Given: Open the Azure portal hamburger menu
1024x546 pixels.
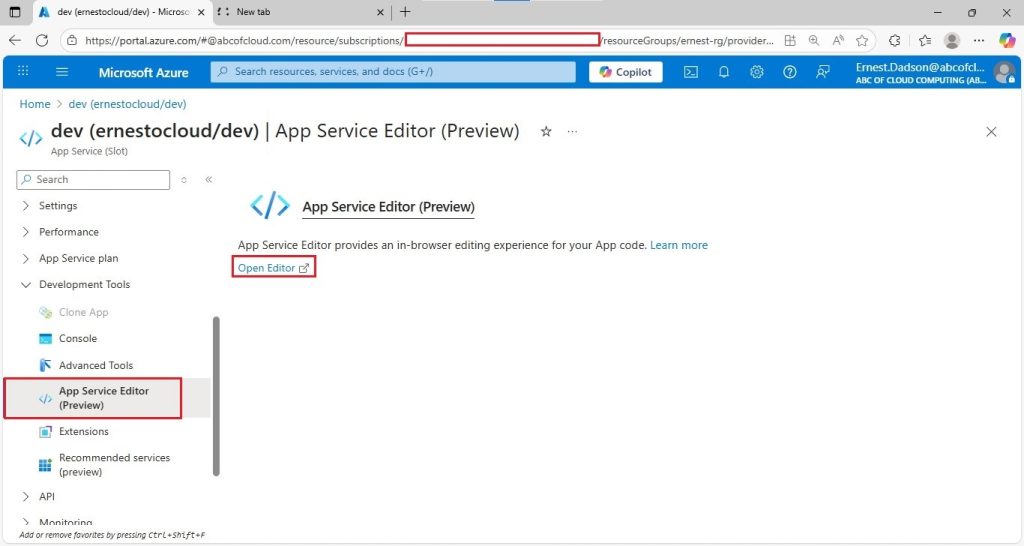Looking at the screenshot, I should point(62,72).
